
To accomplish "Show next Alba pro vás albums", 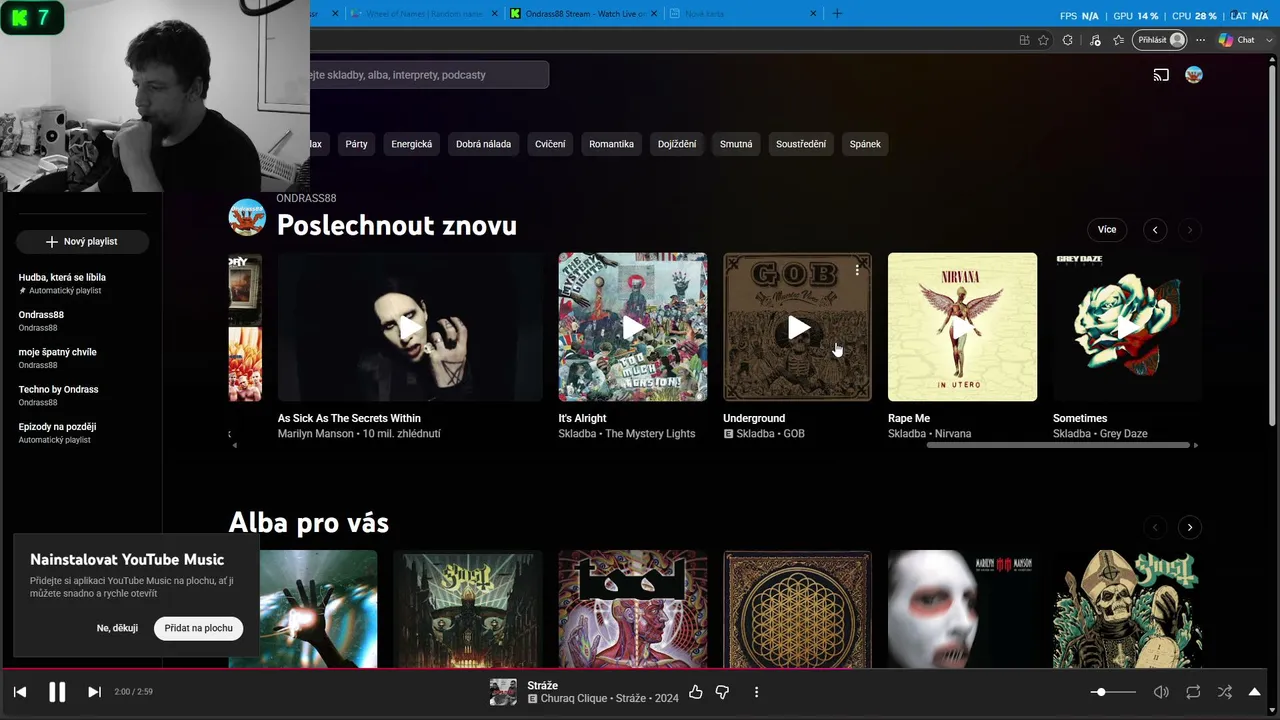I will pyautogui.click(x=1190, y=527).
